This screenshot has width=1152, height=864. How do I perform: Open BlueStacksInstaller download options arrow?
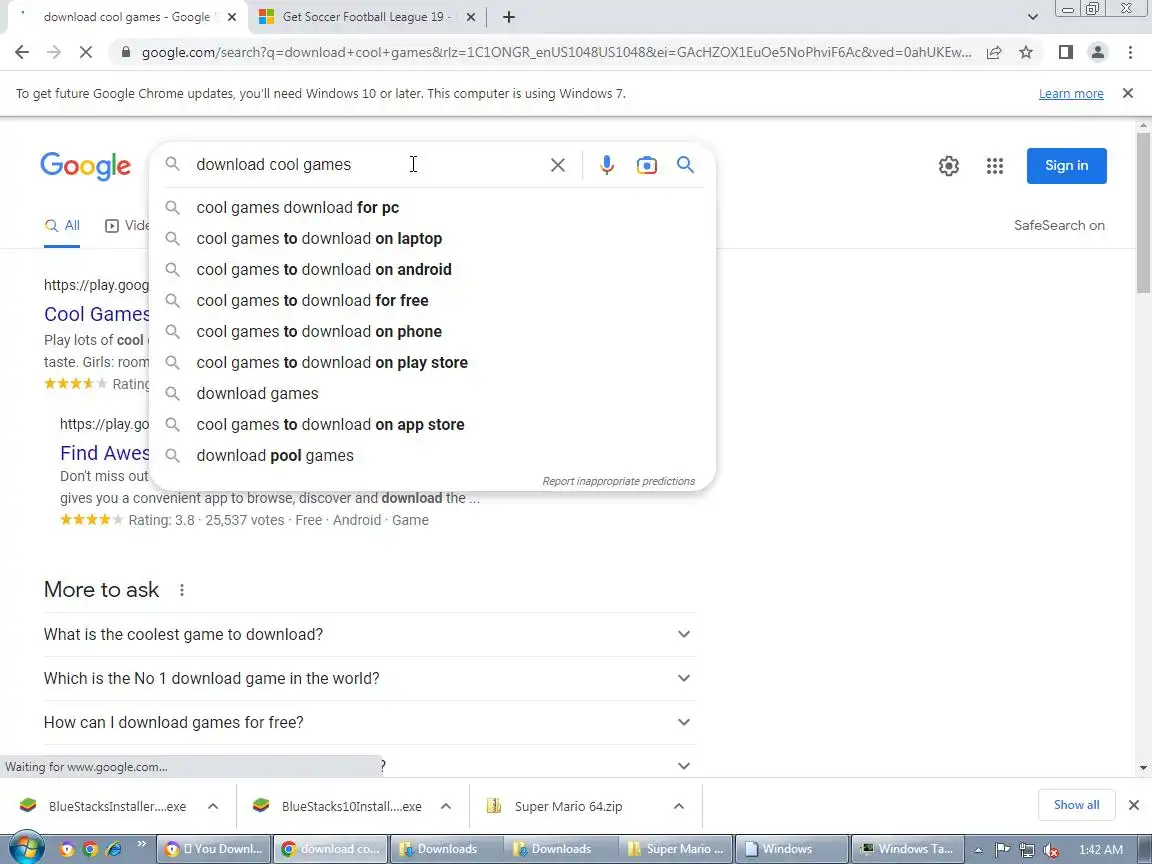click(x=213, y=806)
